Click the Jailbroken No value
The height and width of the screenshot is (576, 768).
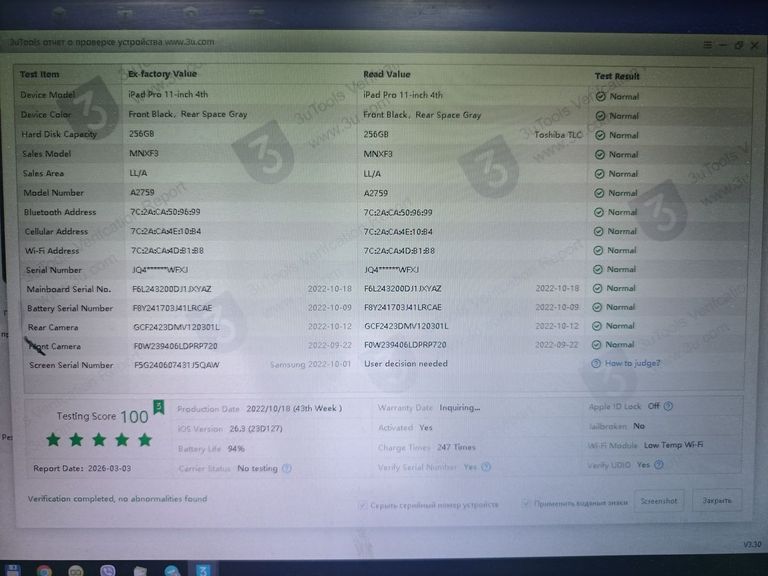[639, 426]
